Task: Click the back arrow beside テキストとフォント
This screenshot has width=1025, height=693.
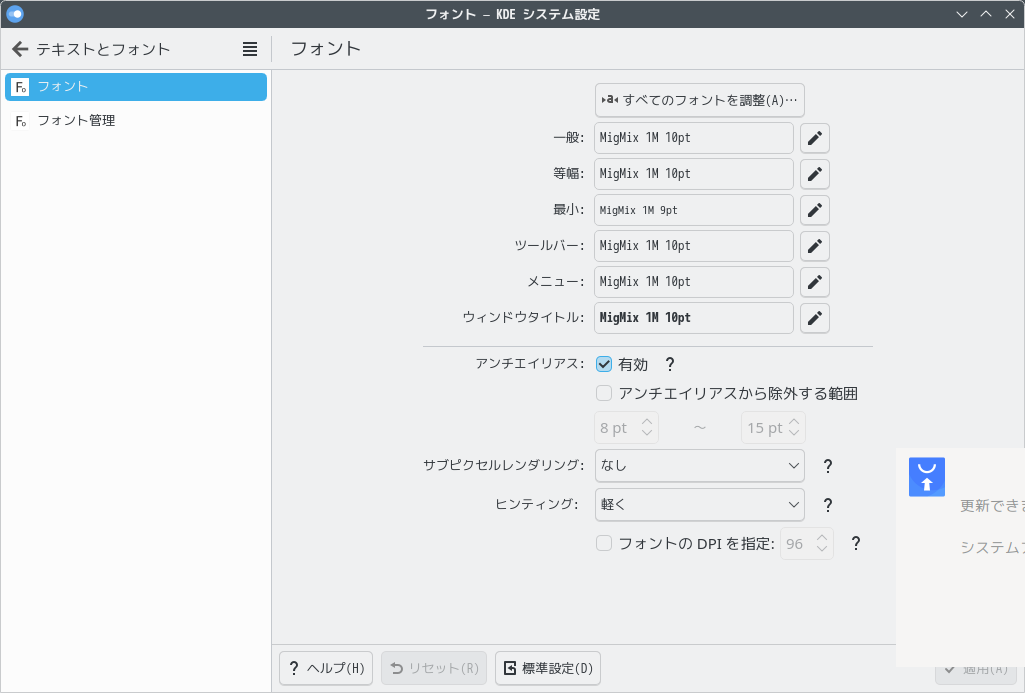Action: [x=20, y=49]
